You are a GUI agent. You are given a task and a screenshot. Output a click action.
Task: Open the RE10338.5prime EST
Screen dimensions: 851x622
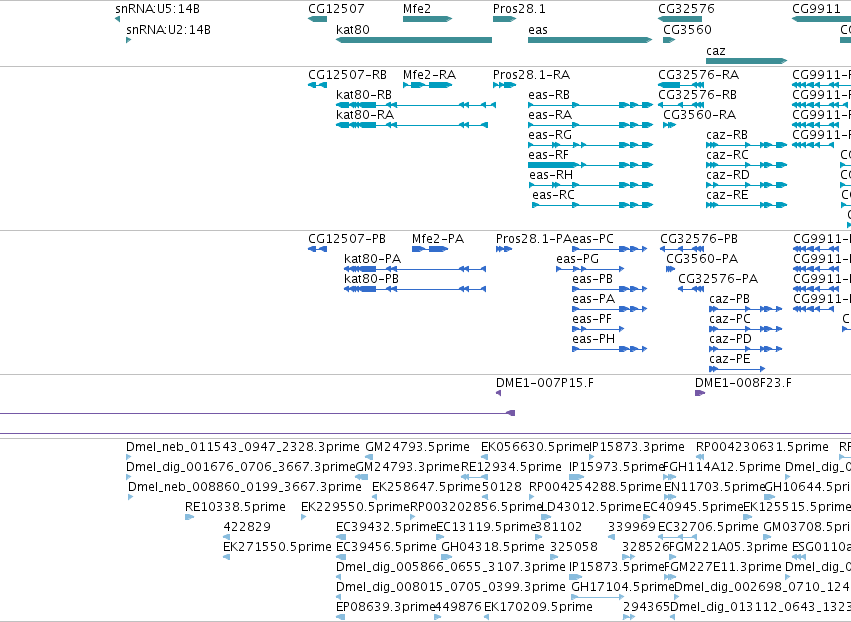(x=189, y=517)
